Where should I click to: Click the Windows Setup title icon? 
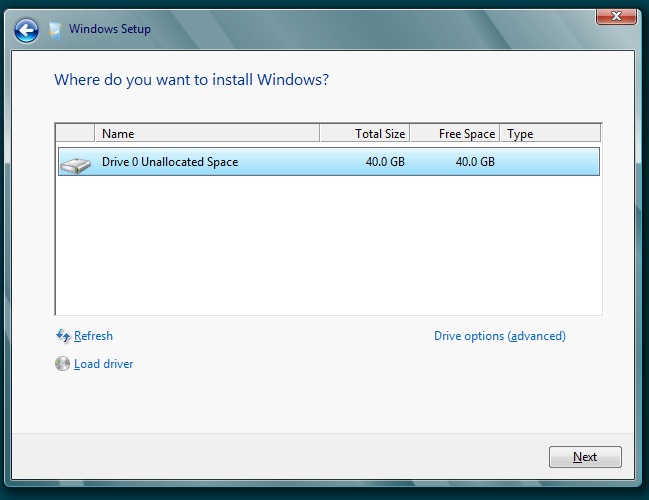(55, 30)
